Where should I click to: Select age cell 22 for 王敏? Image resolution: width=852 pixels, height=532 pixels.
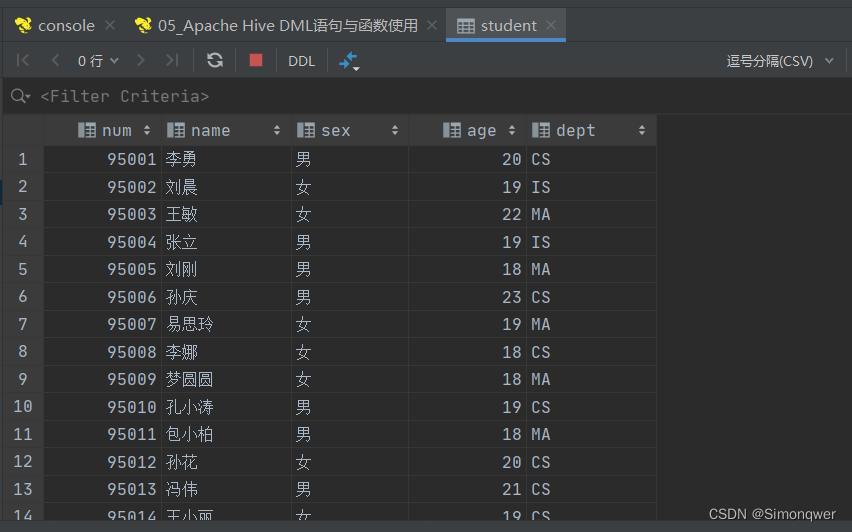tap(467, 214)
